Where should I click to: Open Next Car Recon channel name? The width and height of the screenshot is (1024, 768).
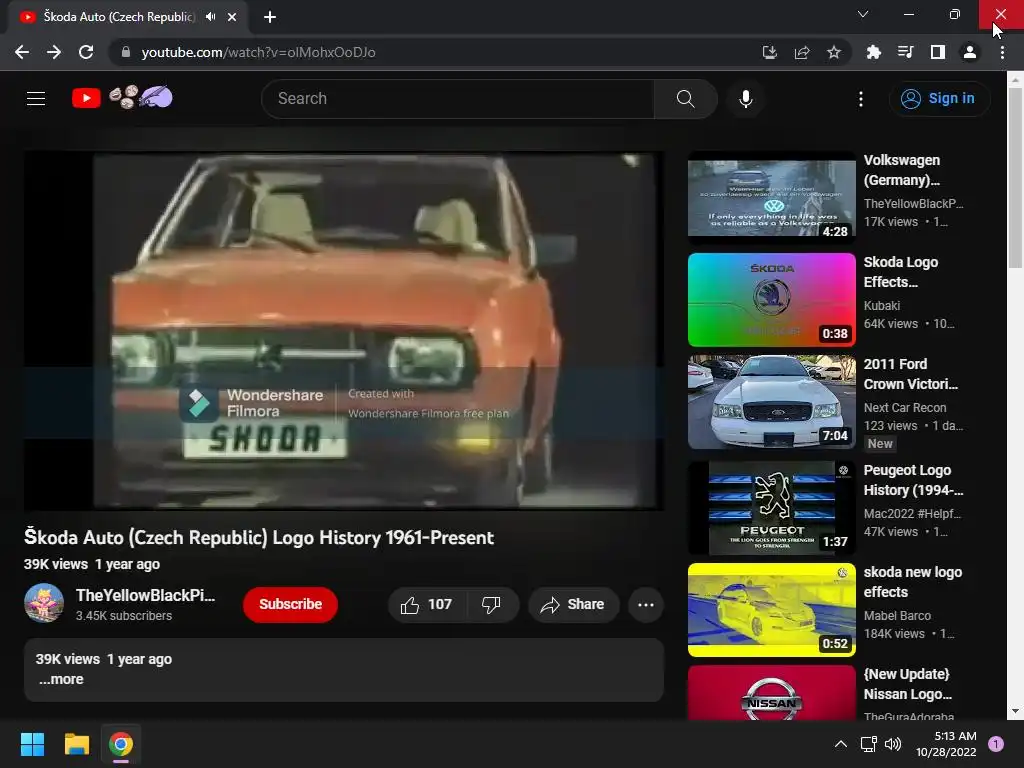904,408
